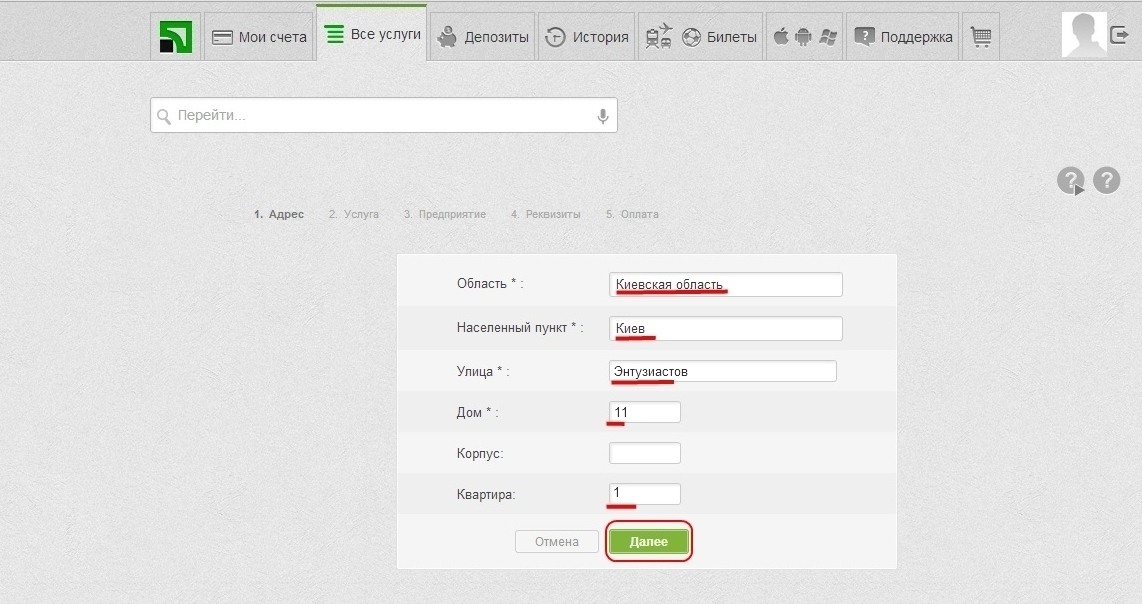Click the empty Корпус field
Screen dimensions: 1143x604
tap(645, 453)
